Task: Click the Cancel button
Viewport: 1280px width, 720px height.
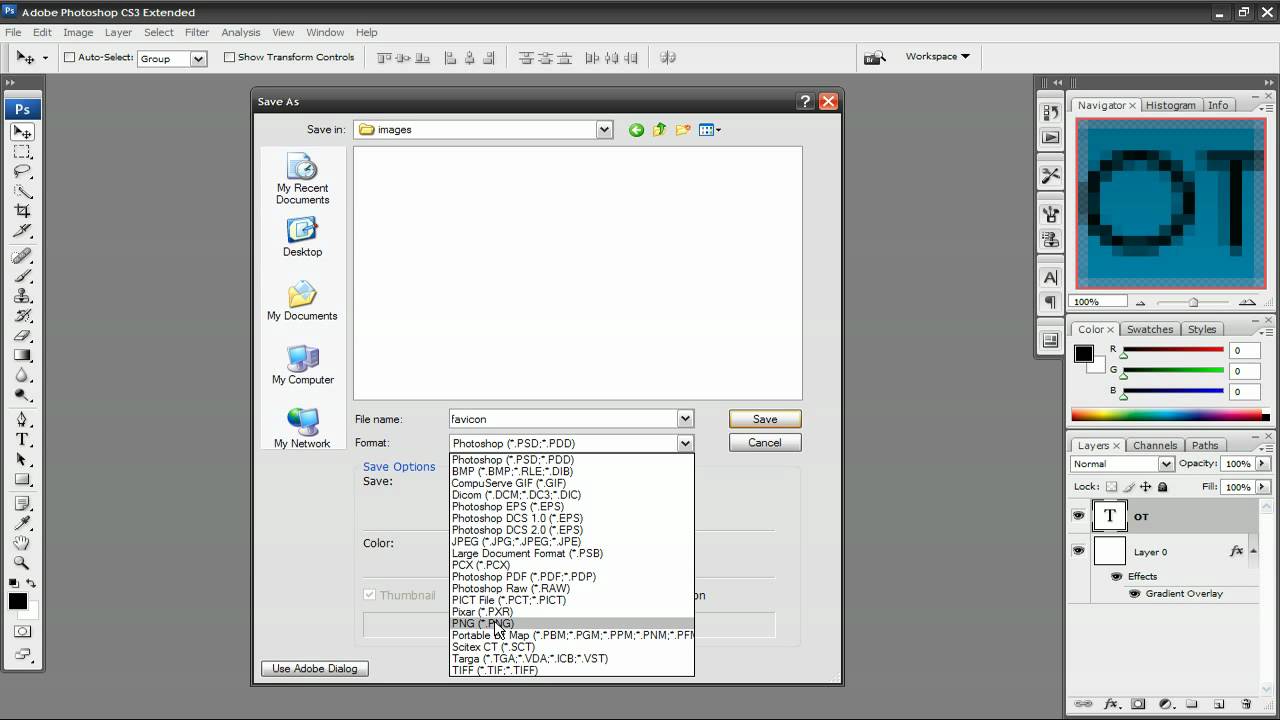Action: point(765,443)
